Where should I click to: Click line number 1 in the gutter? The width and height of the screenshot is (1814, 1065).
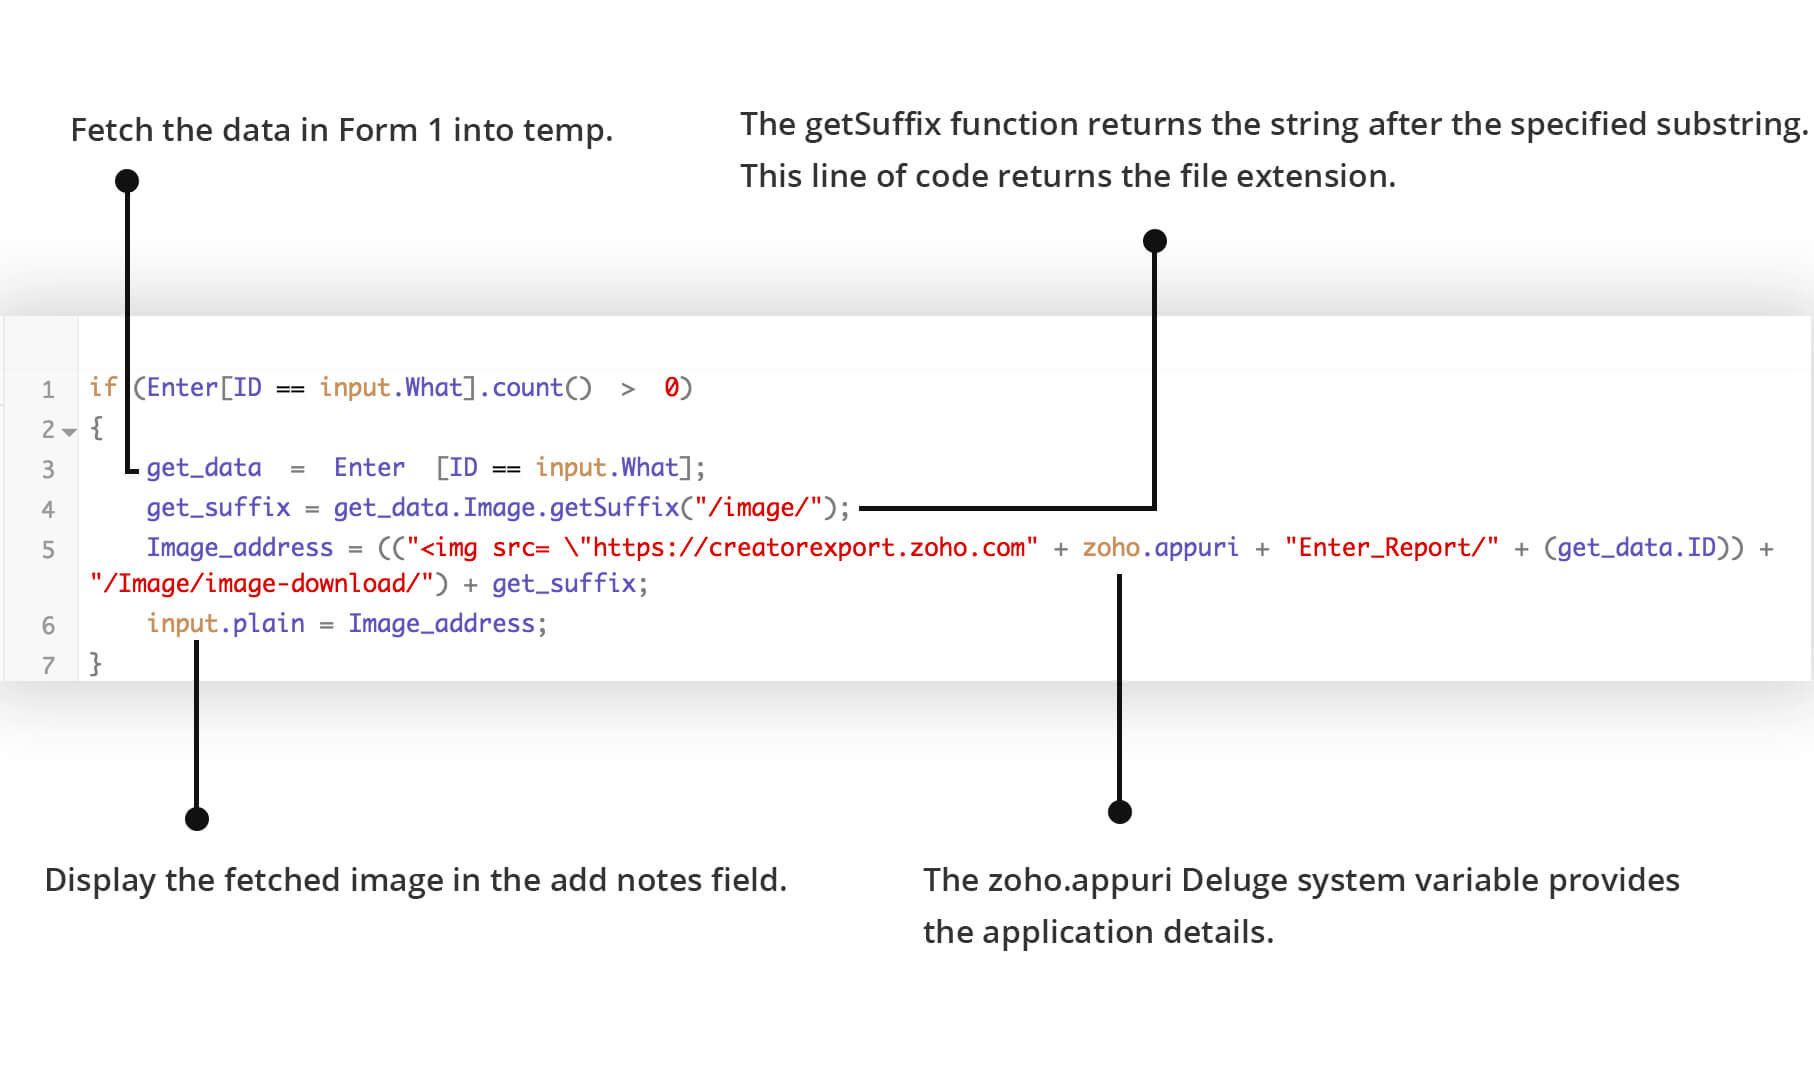[48, 389]
